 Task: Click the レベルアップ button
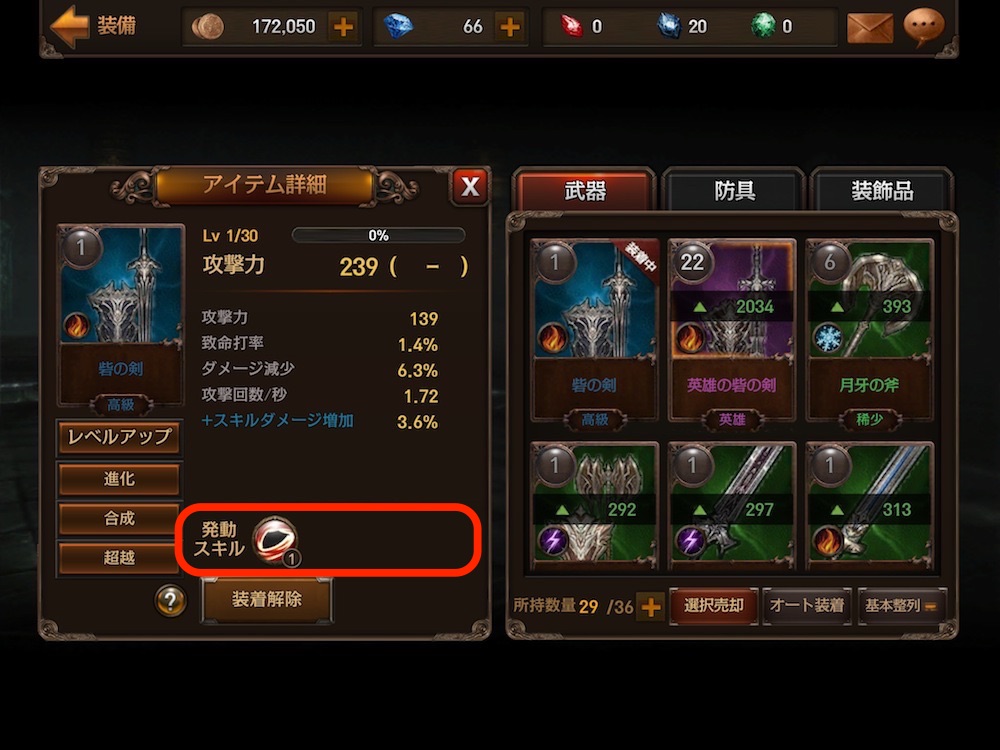click(119, 437)
